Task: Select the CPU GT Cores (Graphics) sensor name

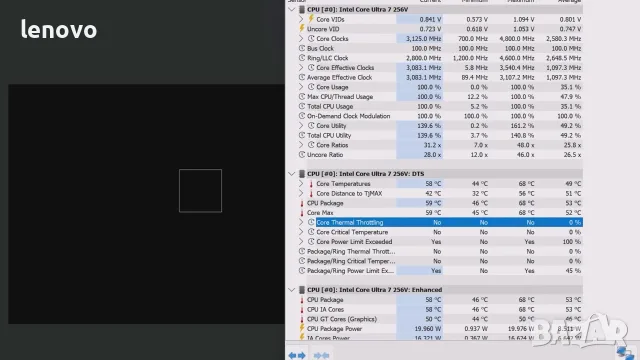Action: 342,319
